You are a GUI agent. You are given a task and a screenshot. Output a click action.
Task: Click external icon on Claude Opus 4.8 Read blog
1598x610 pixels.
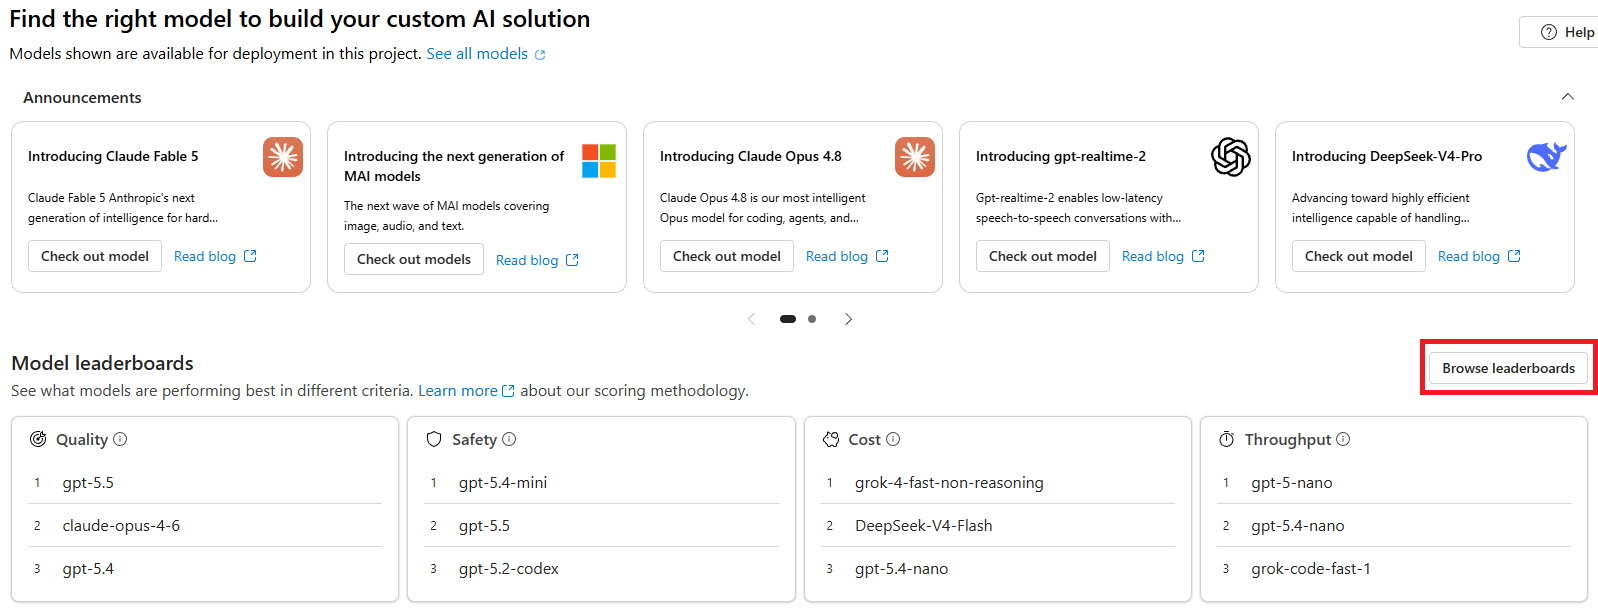882,256
